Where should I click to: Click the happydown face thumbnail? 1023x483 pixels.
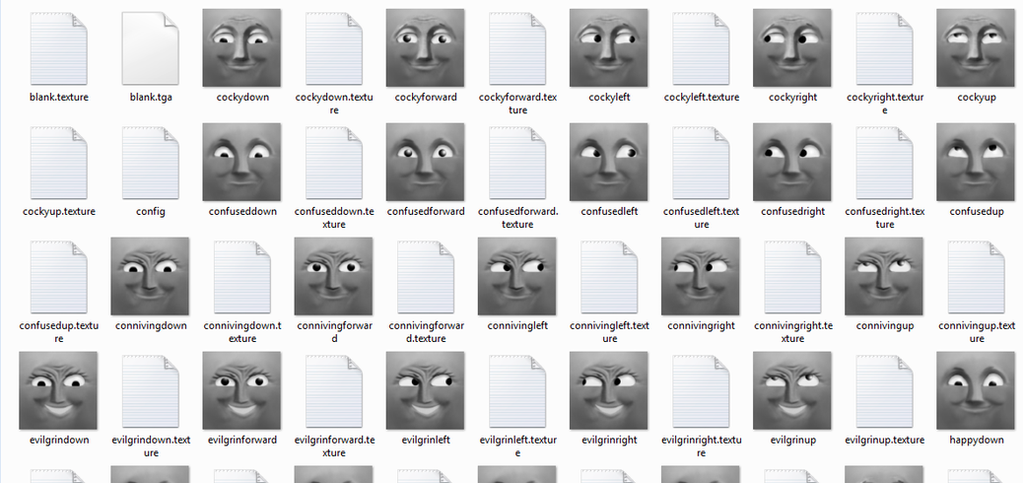pyautogui.click(x=975, y=390)
